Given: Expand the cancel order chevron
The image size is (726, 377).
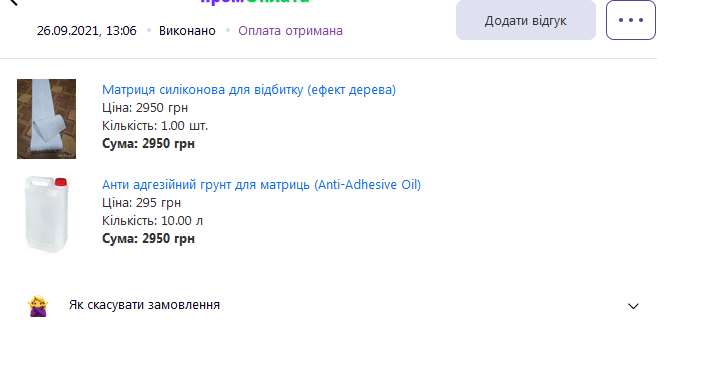Looking at the screenshot, I should pos(633,306).
